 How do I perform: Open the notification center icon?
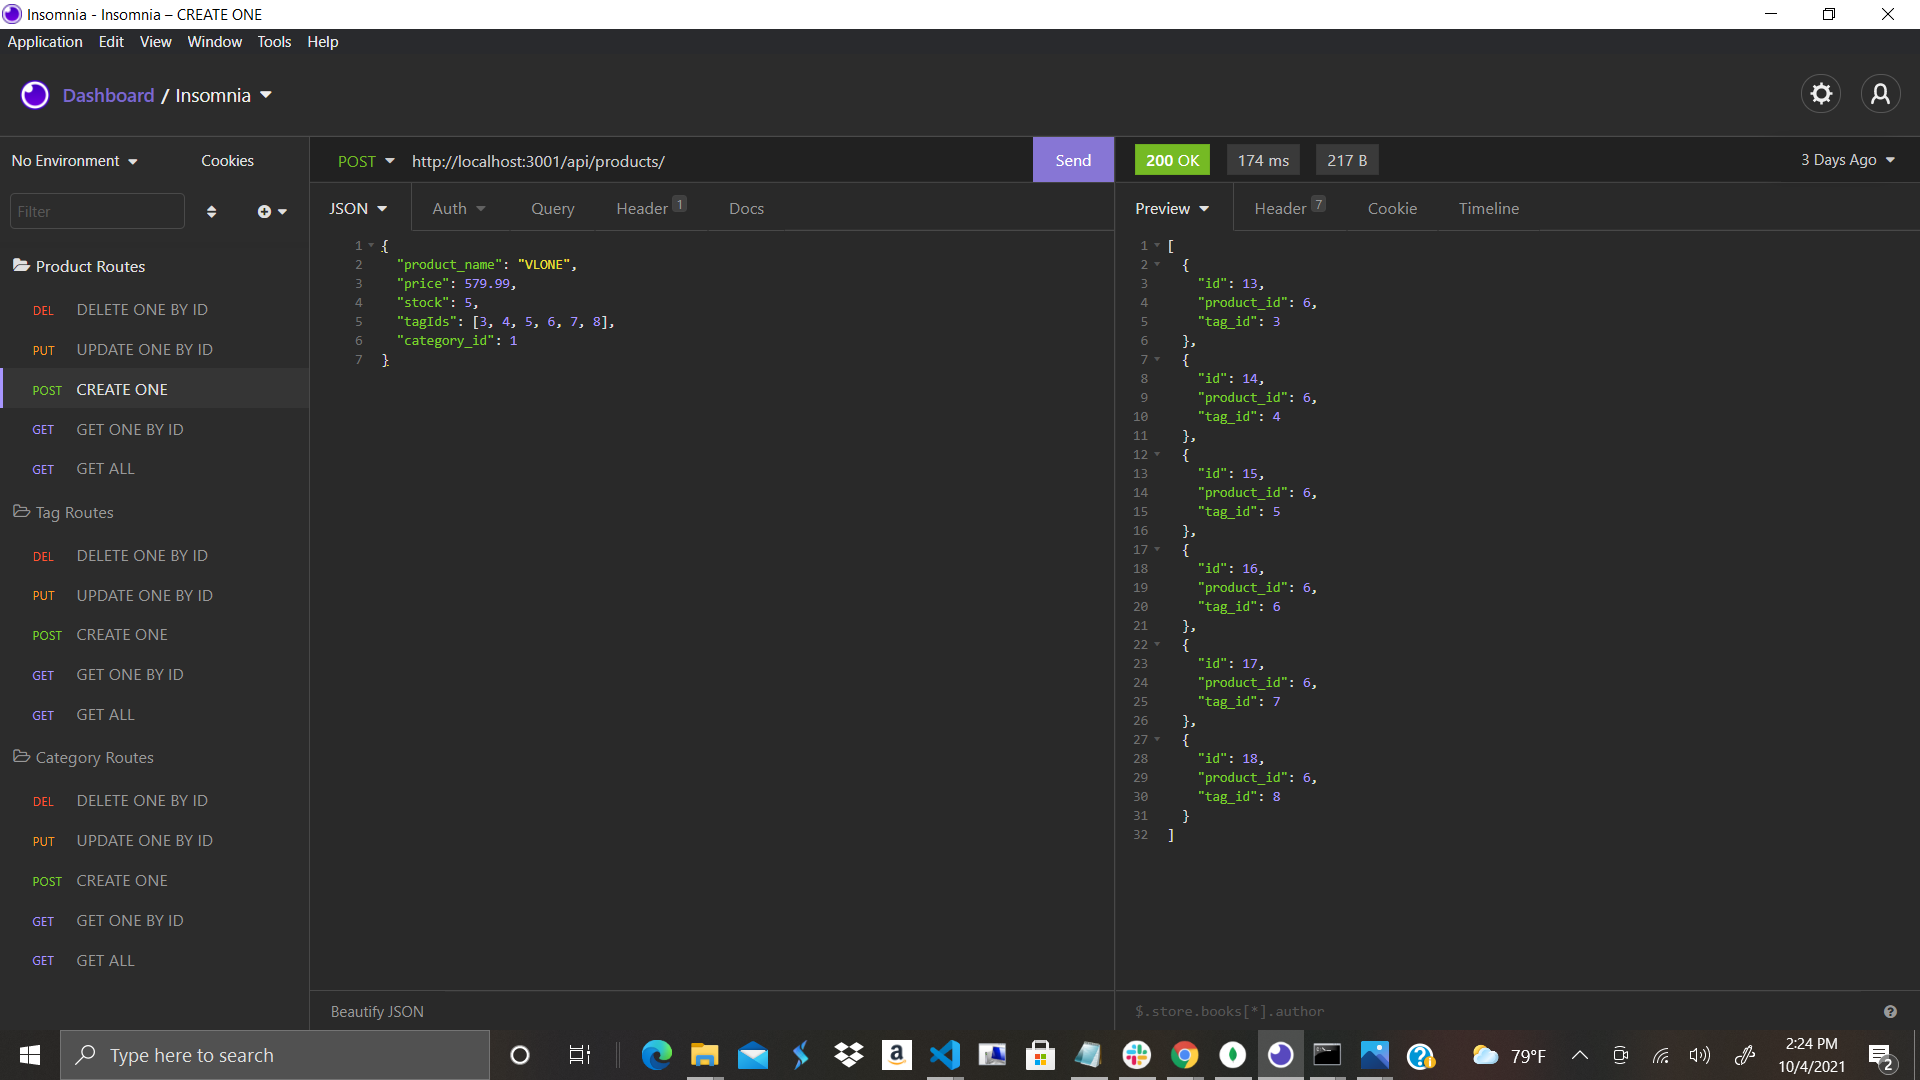(1880, 1056)
